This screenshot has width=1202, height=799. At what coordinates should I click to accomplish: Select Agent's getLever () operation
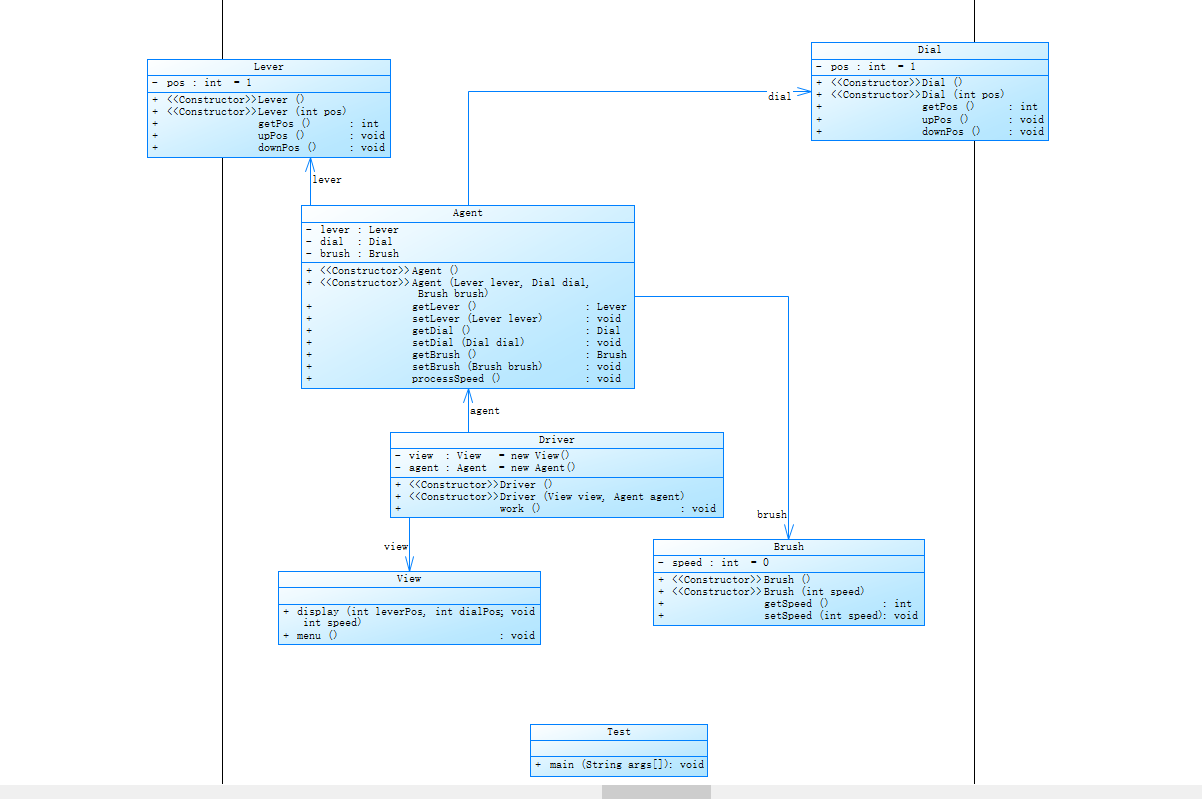tap(467, 307)
